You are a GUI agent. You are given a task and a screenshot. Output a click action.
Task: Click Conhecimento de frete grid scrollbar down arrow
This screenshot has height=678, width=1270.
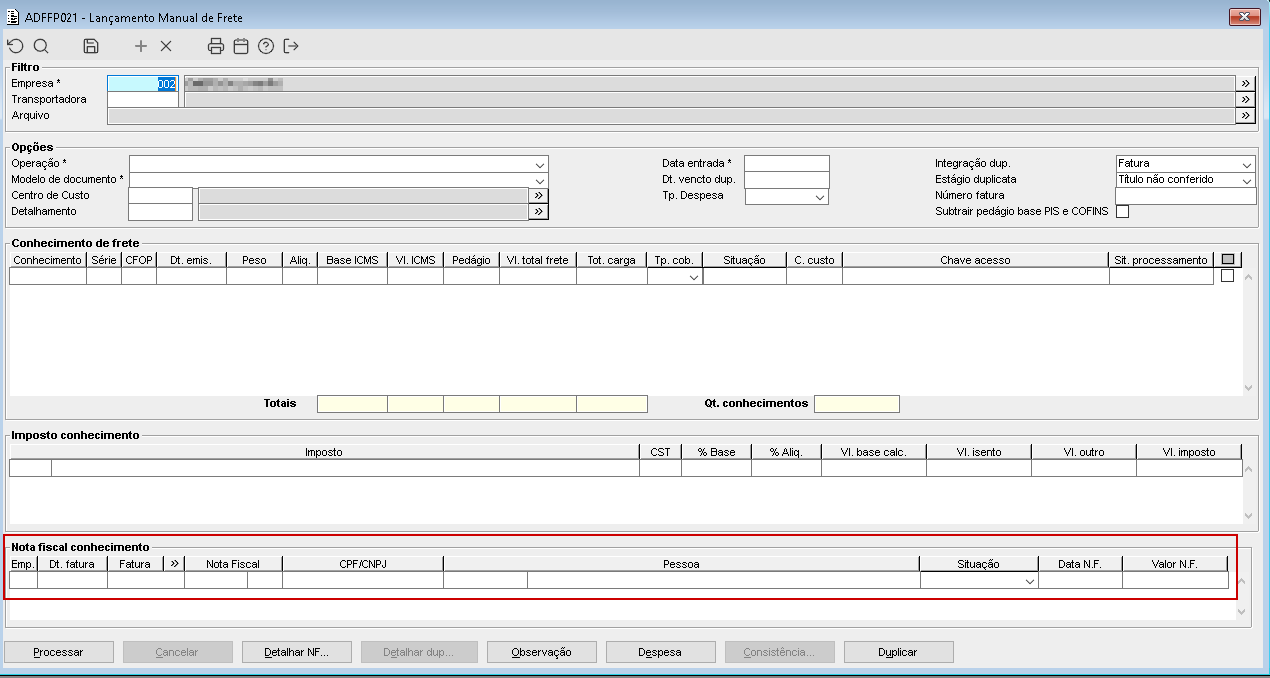tap(1248, 388)
